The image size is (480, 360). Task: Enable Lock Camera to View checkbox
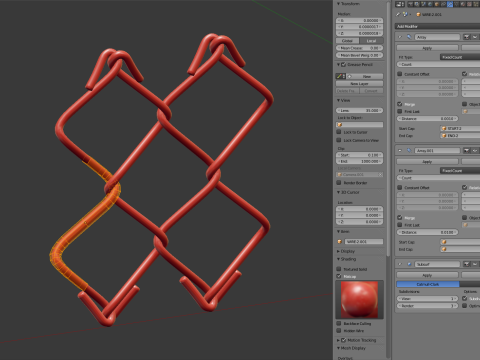click(x=339, y=140)
